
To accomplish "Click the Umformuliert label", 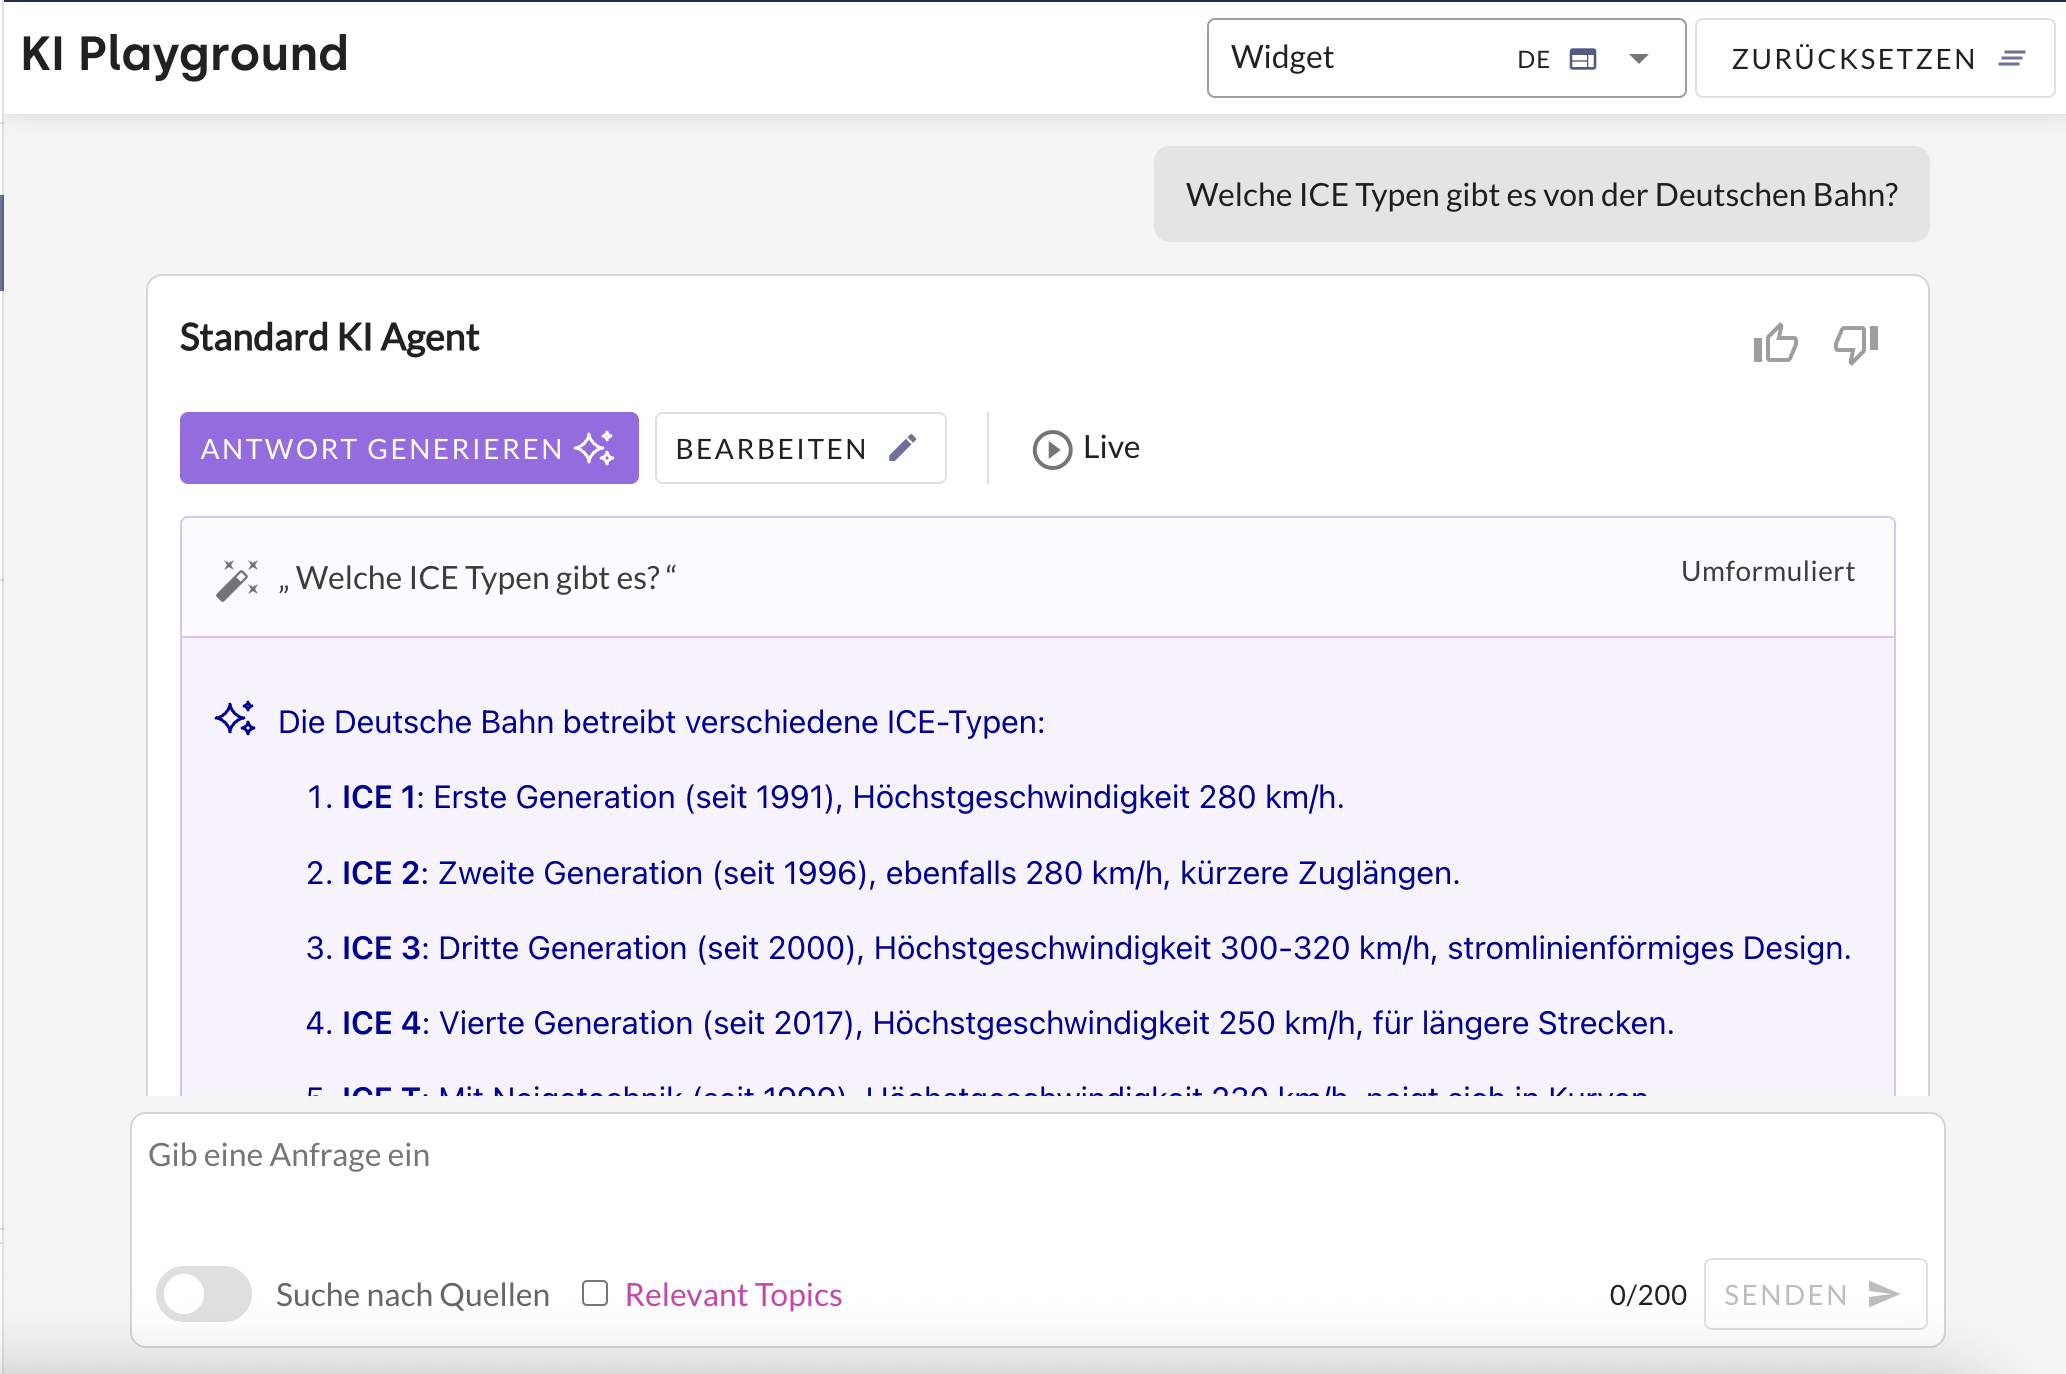I will (x=1767, y=571).
